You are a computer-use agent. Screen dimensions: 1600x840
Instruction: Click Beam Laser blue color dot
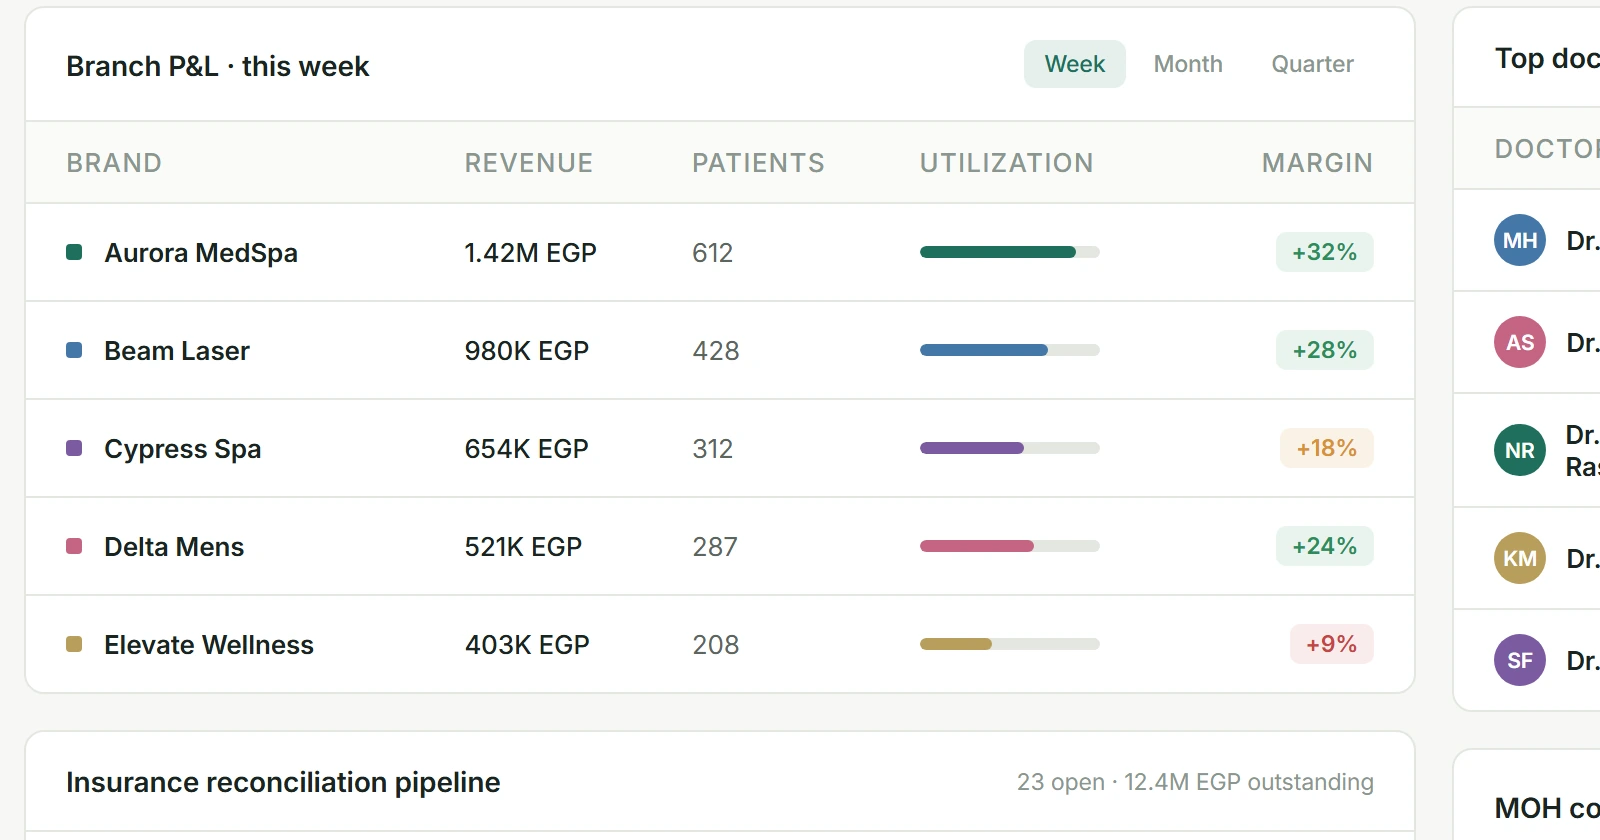[74, 350]
